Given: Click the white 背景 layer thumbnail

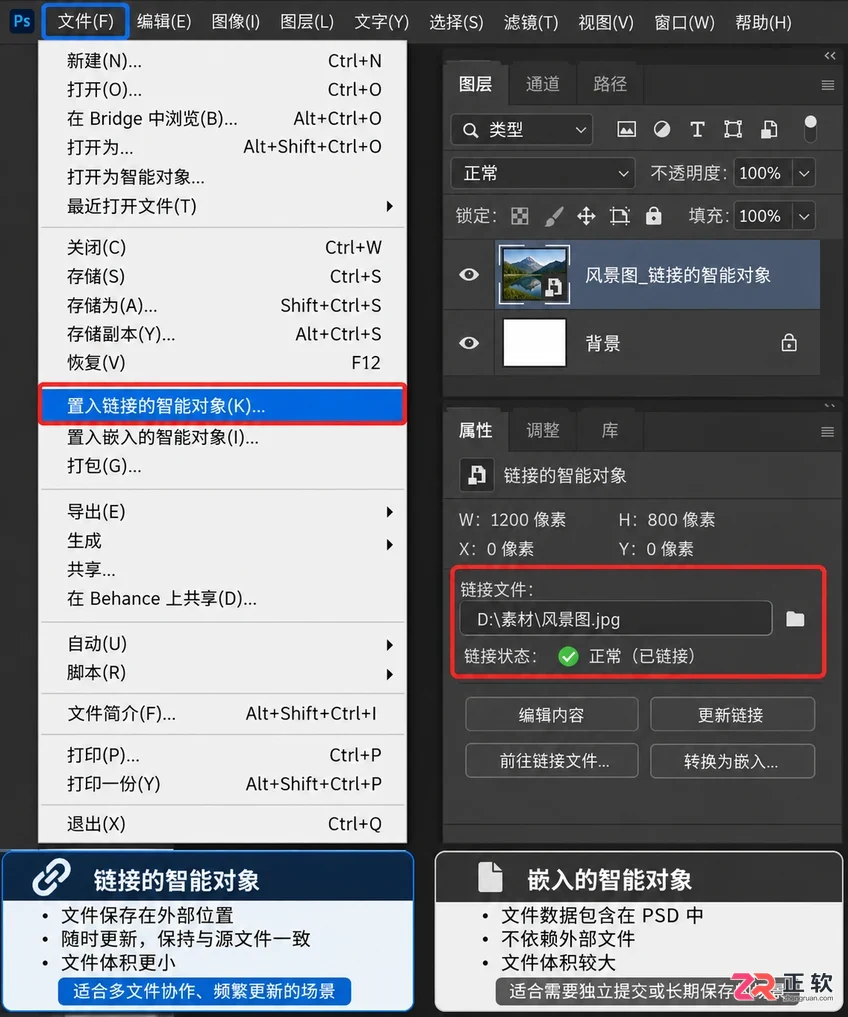Looking at the screenshot, I should (x=534, y=342).
